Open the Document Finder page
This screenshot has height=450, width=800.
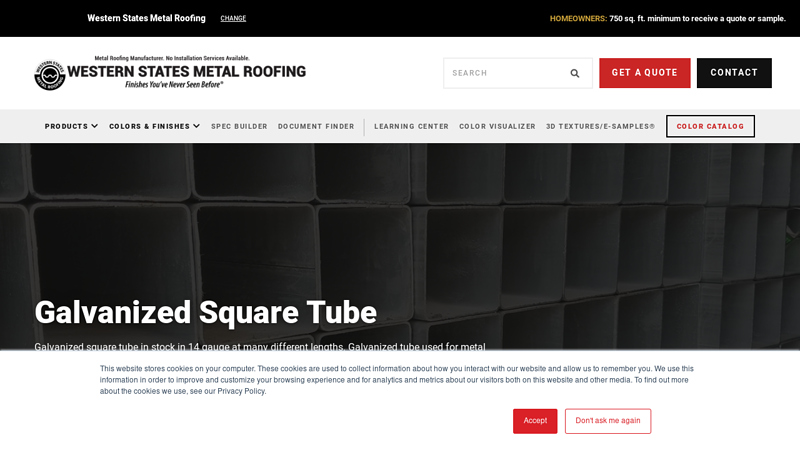316,127
